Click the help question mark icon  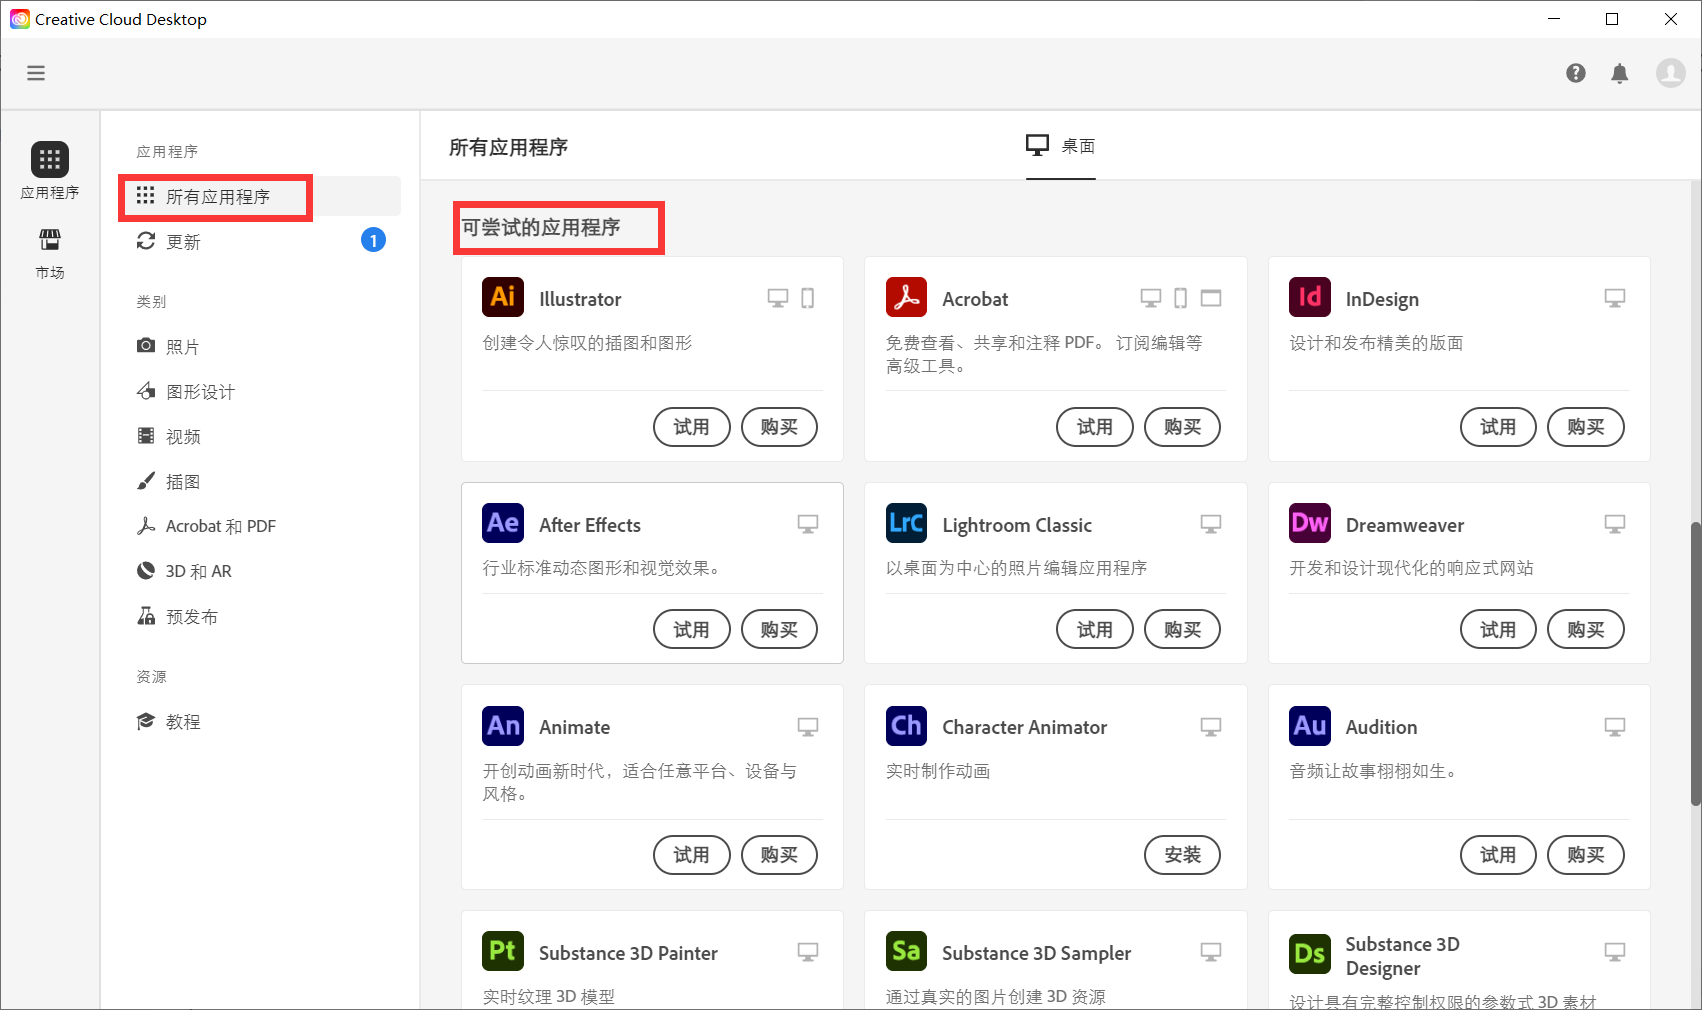click(1576, 73)
